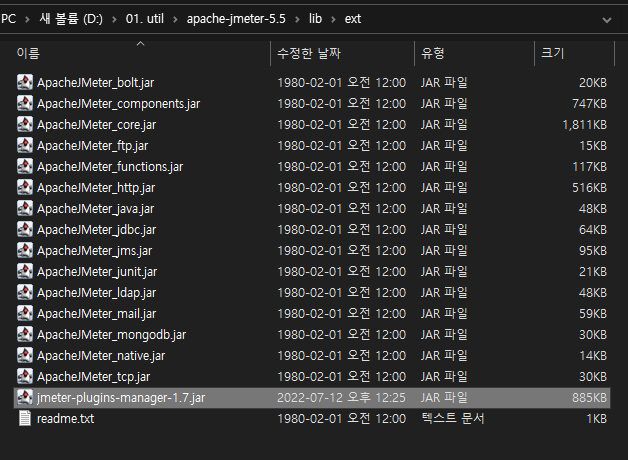Click the ApacheJMeter_bolt.jar file icon
Image resolution: width=628 pixels, height=460 pixels.
coord(25,82)
